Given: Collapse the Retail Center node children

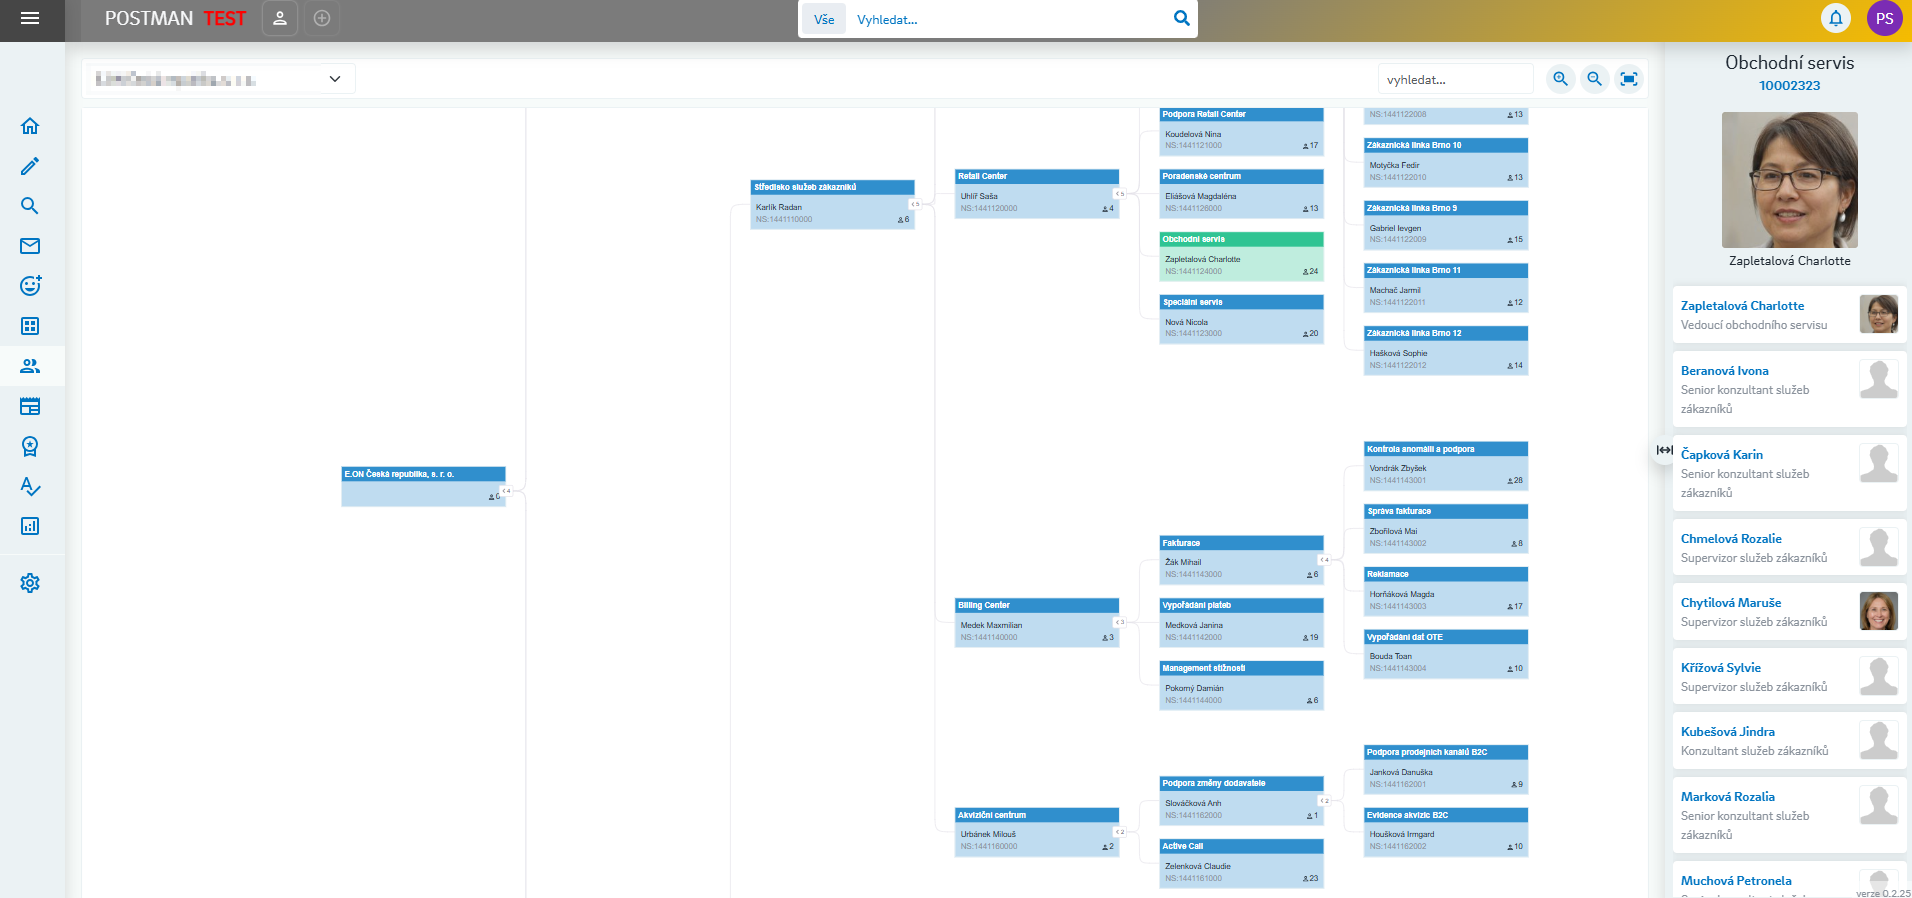Looking at the screenshot, I should pyautogui.click(x=1120, y=194).
